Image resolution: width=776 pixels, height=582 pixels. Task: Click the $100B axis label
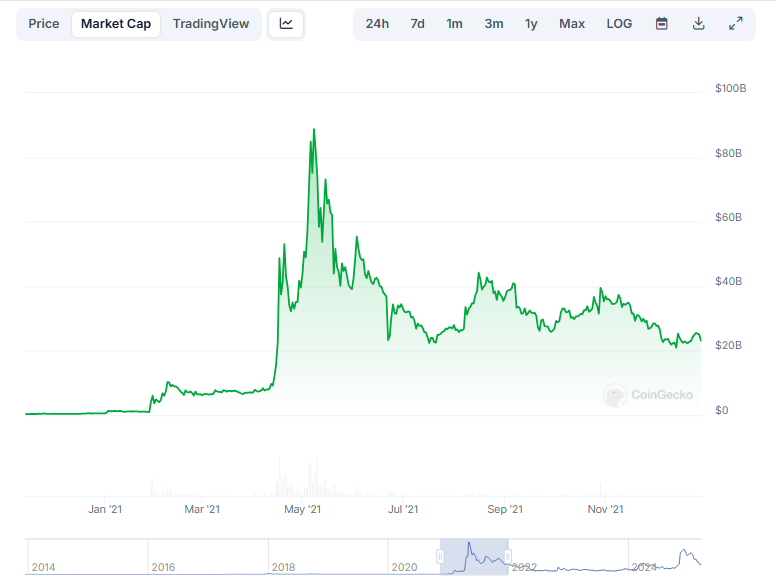730,89
